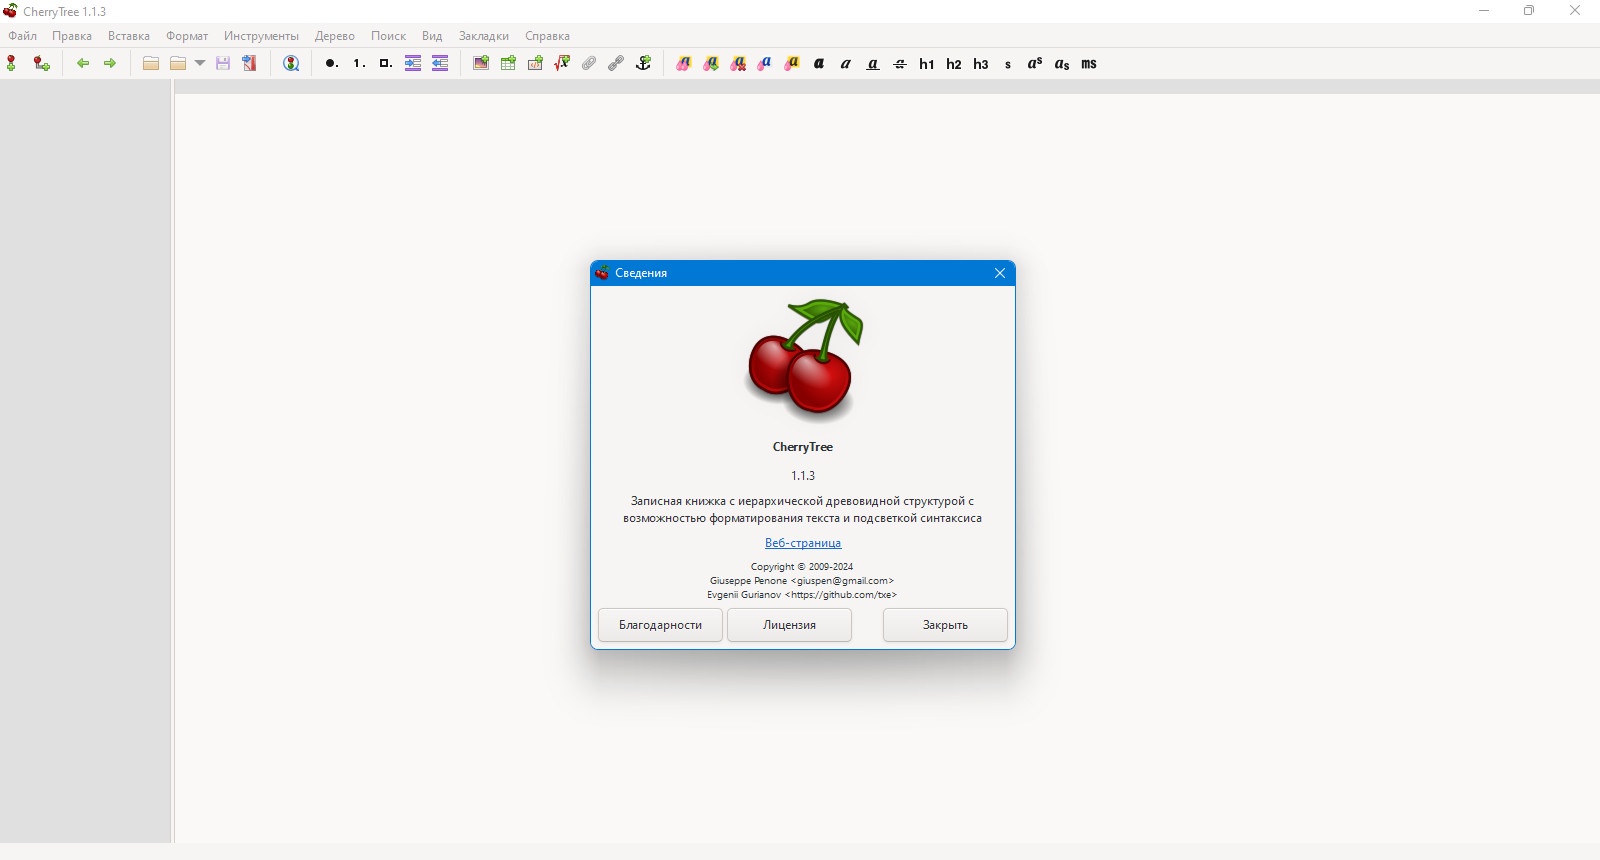Click the save floppy disk icon
Image resolution: width=1600 pixels, height=860 pixels.
(223, 63)
